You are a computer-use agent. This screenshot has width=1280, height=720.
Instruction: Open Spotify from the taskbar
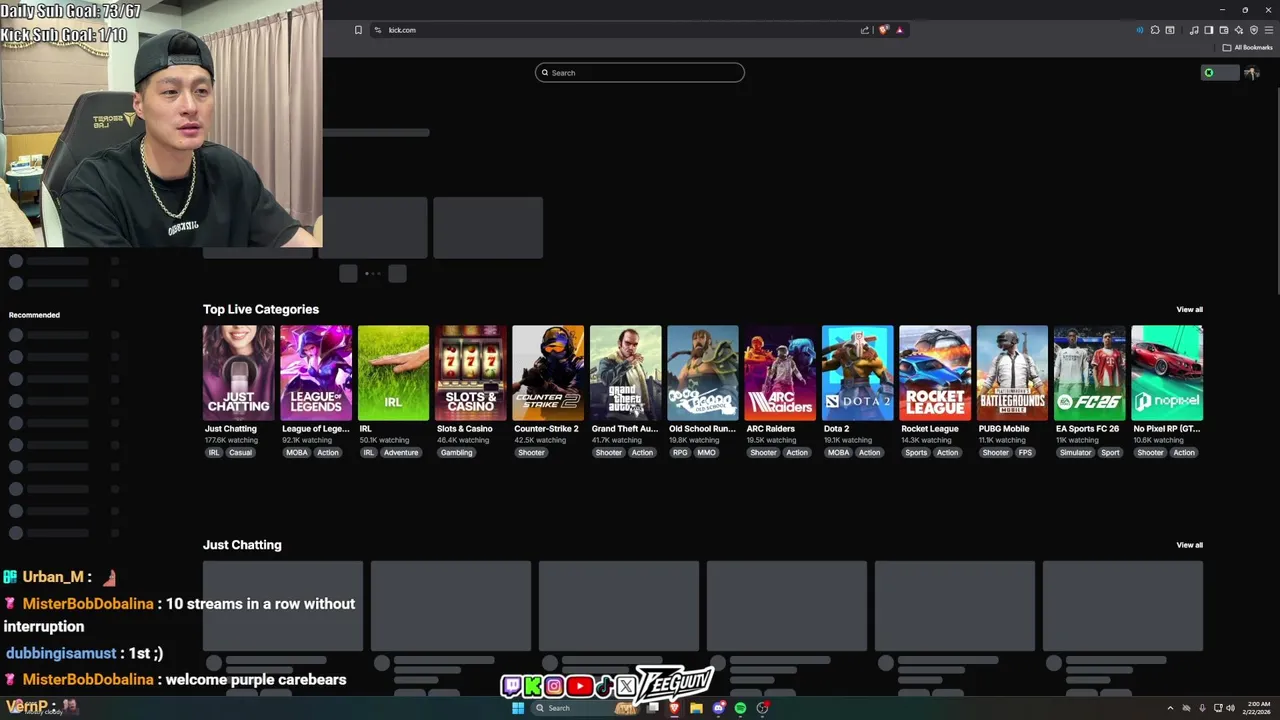click(740, 708)
